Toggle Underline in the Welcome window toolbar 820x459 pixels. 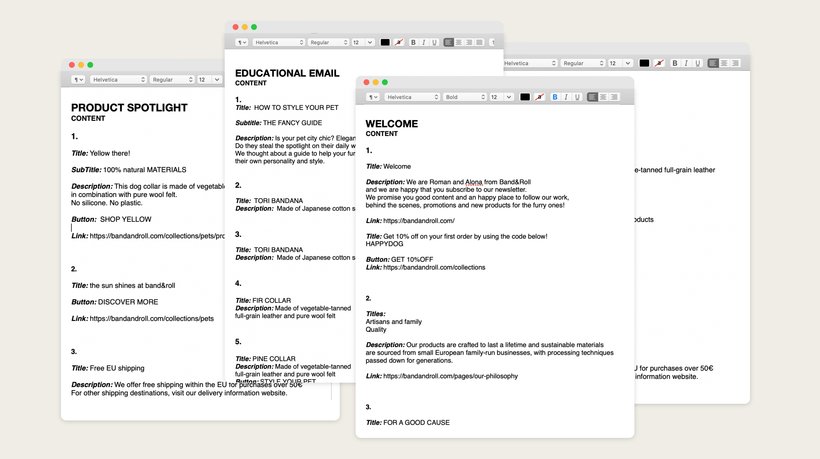[577, 97]
